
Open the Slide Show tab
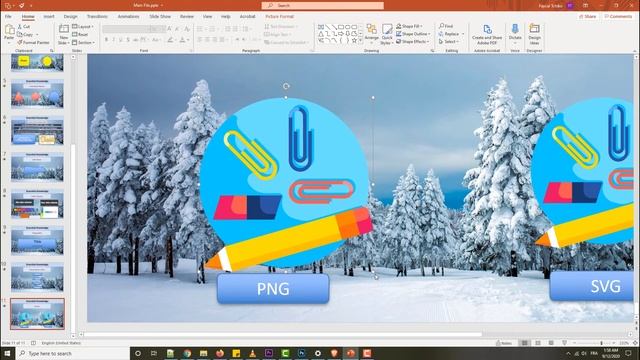160,16
